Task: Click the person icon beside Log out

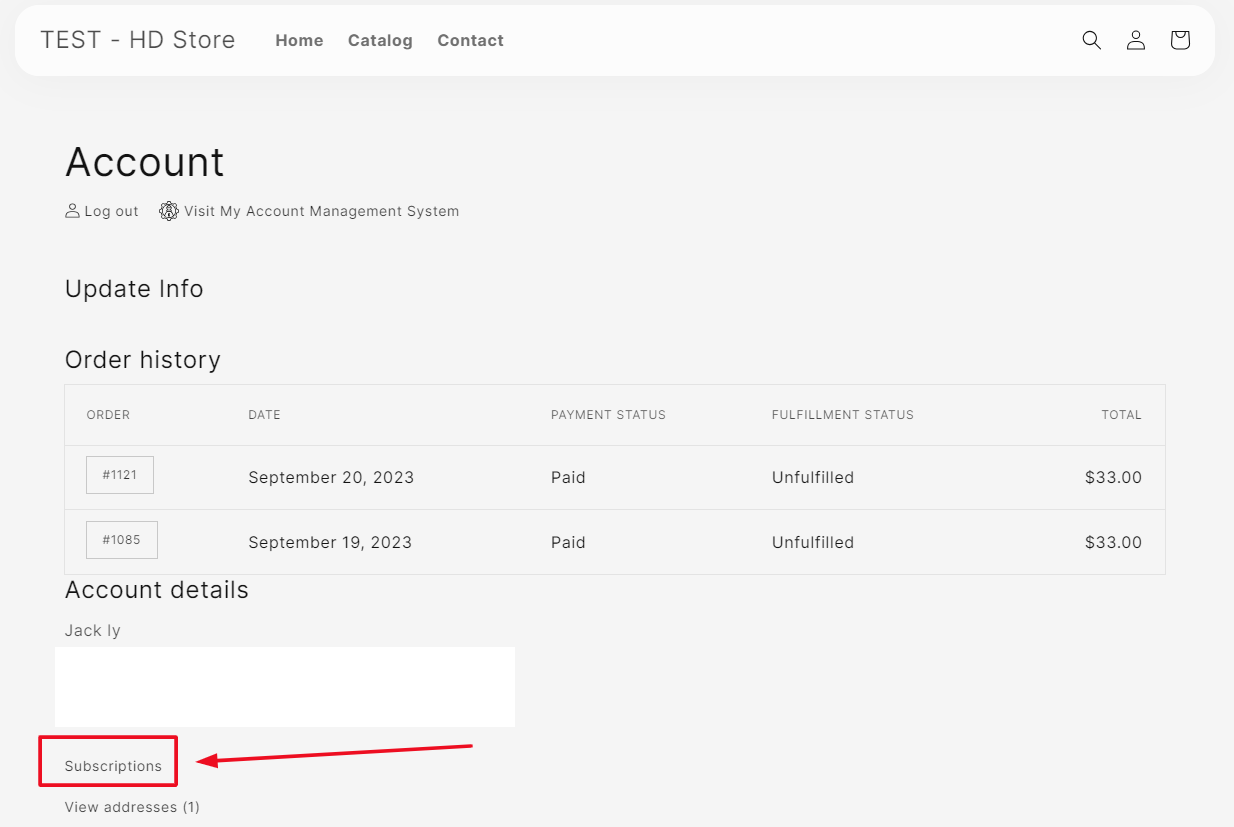Action: click(71, 210)
